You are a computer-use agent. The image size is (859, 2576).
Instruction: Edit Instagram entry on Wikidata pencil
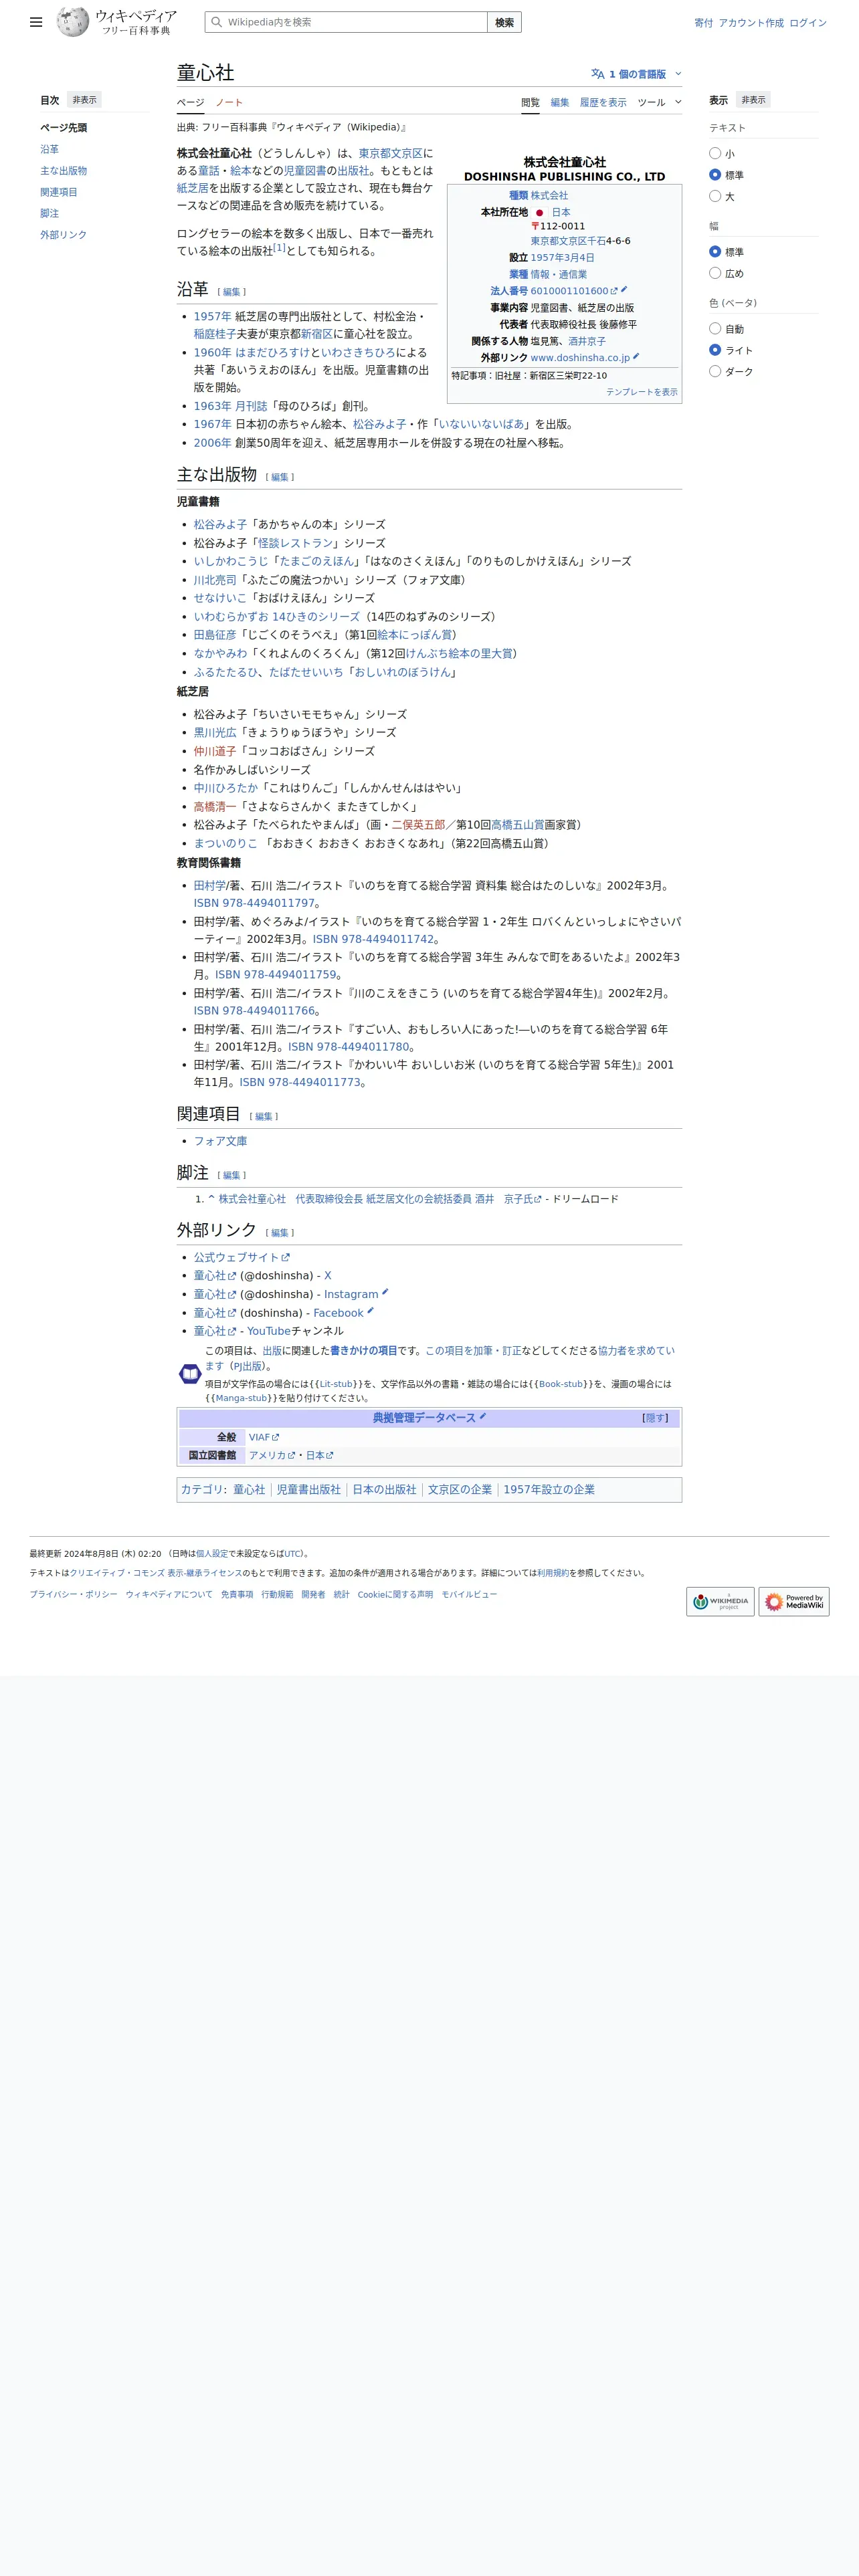tap(385, 1292)
